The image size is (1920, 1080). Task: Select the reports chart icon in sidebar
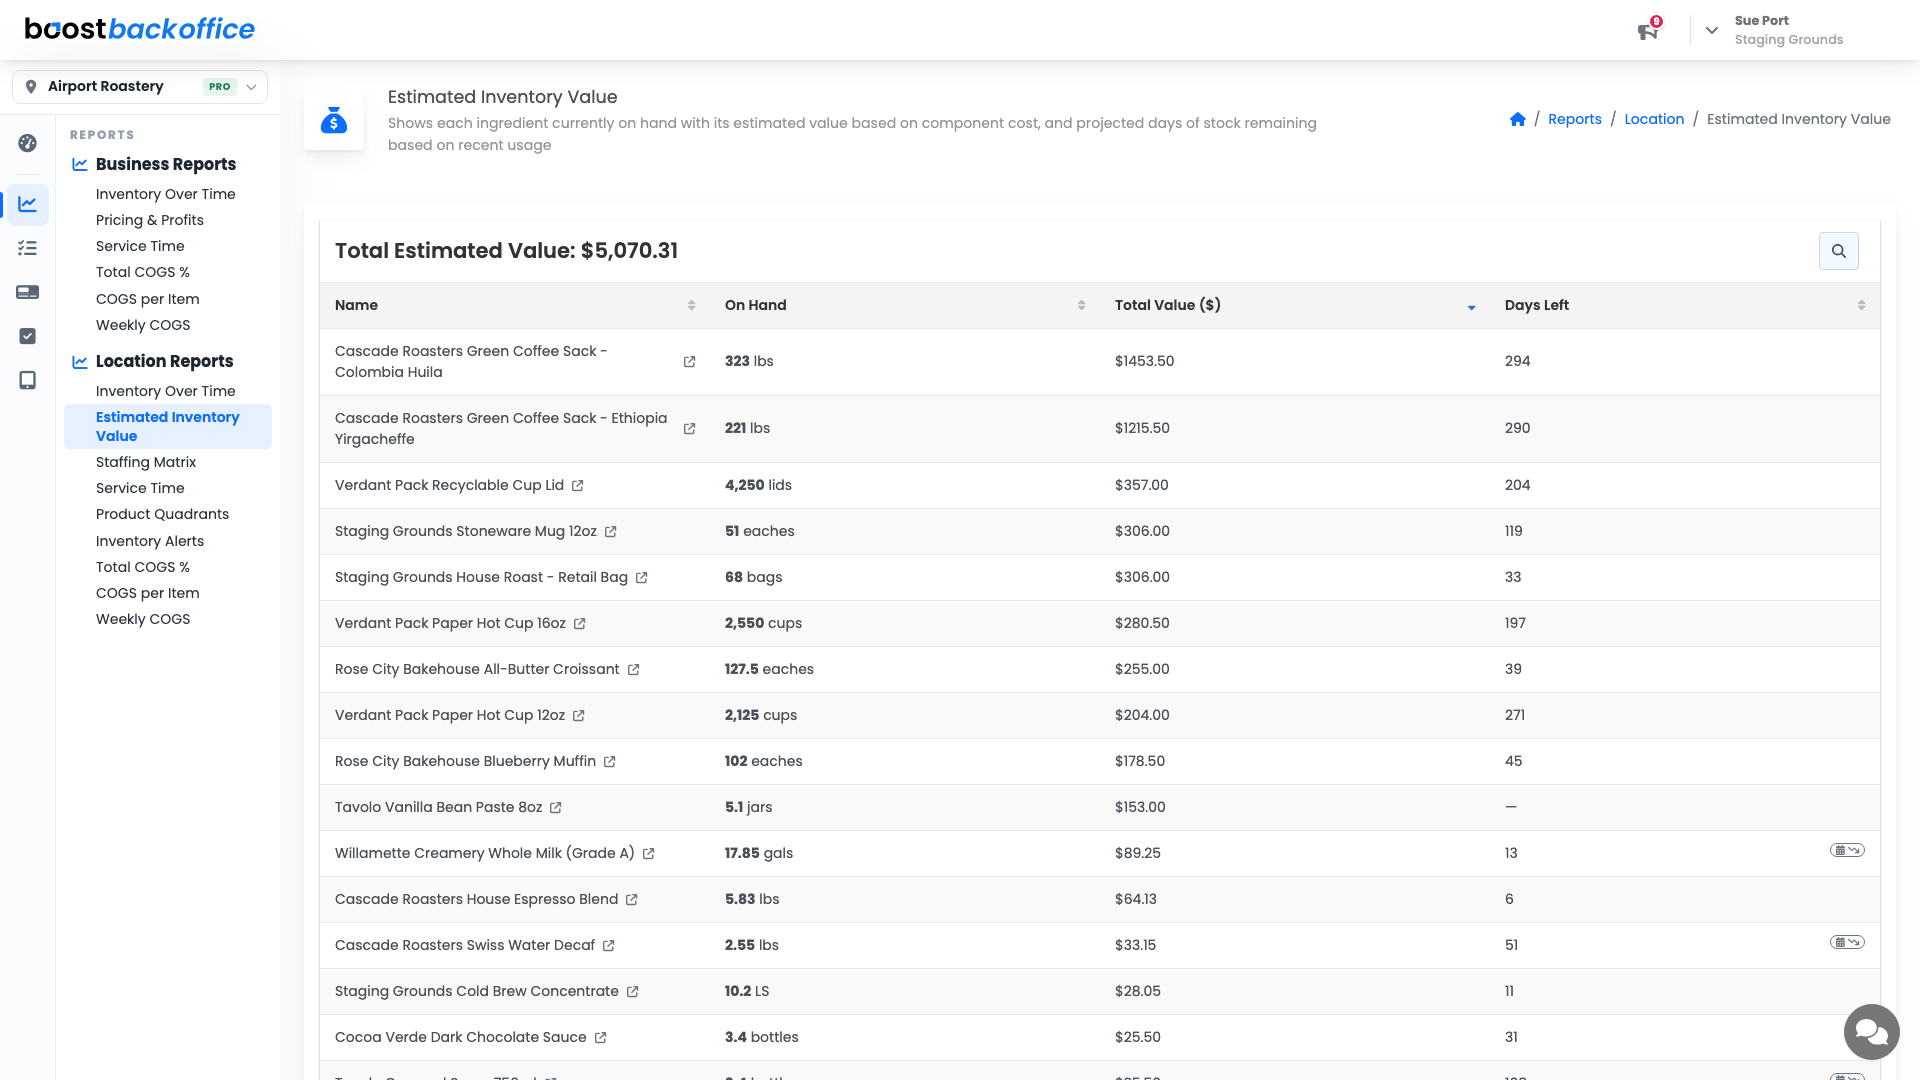[28, 204]
